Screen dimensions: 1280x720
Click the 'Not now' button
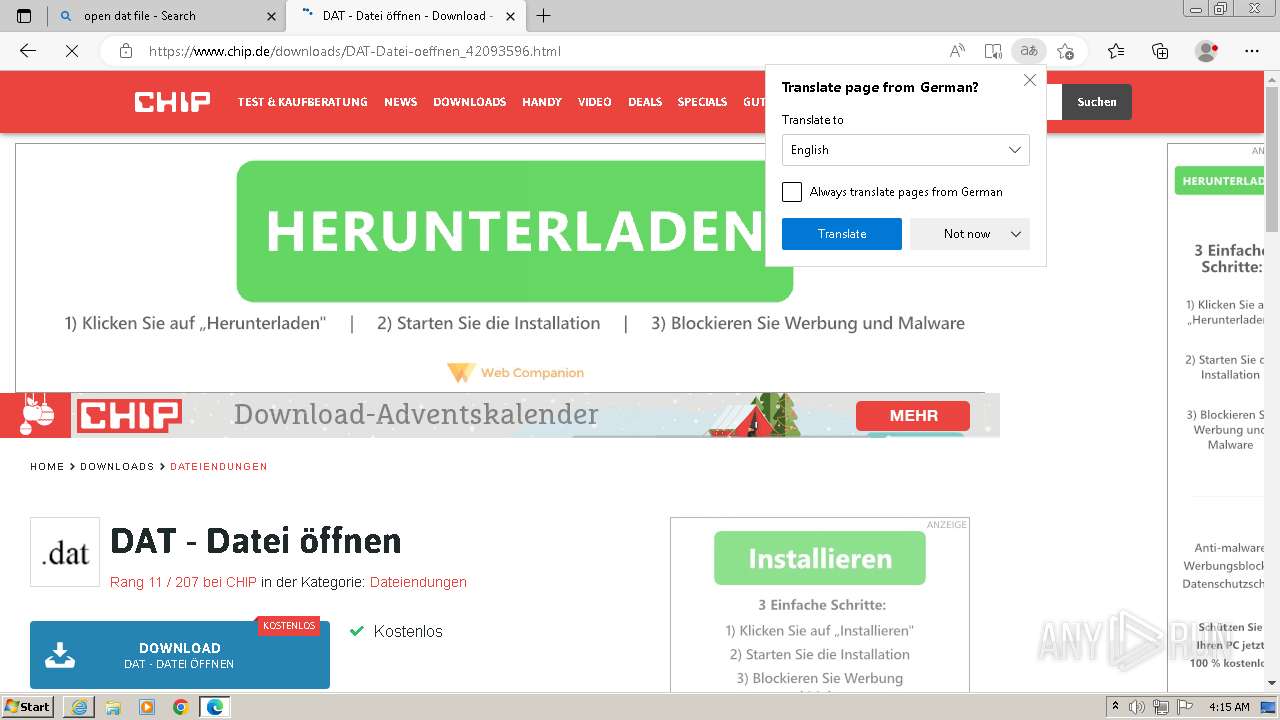(x=967, y=234)
